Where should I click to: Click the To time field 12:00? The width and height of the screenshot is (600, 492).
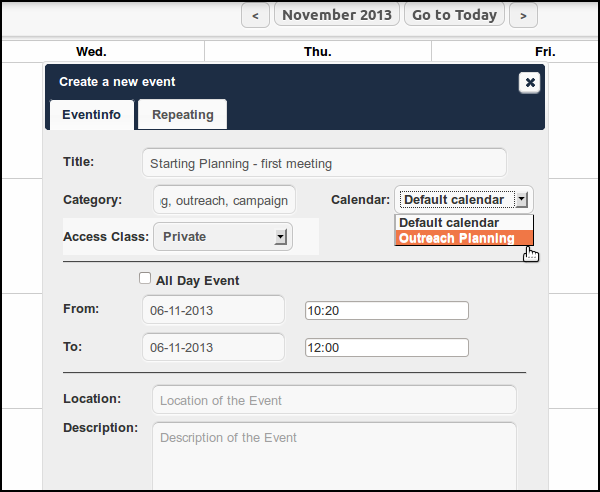click(x=386, y=348)
